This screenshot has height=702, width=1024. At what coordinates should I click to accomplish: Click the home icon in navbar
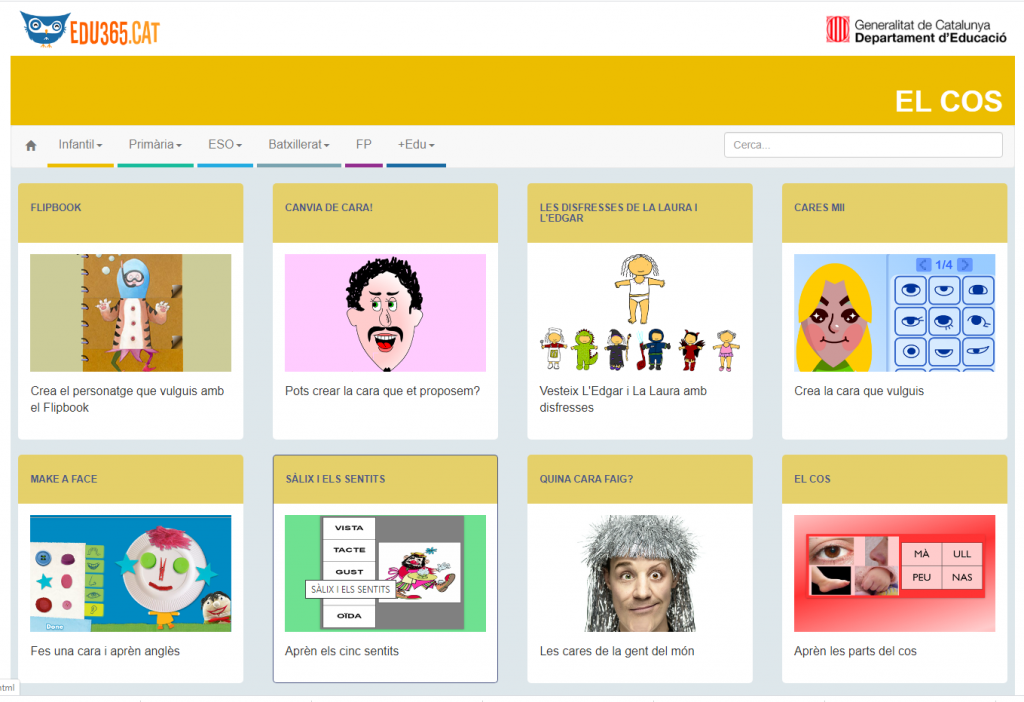(x=31, y=145)
